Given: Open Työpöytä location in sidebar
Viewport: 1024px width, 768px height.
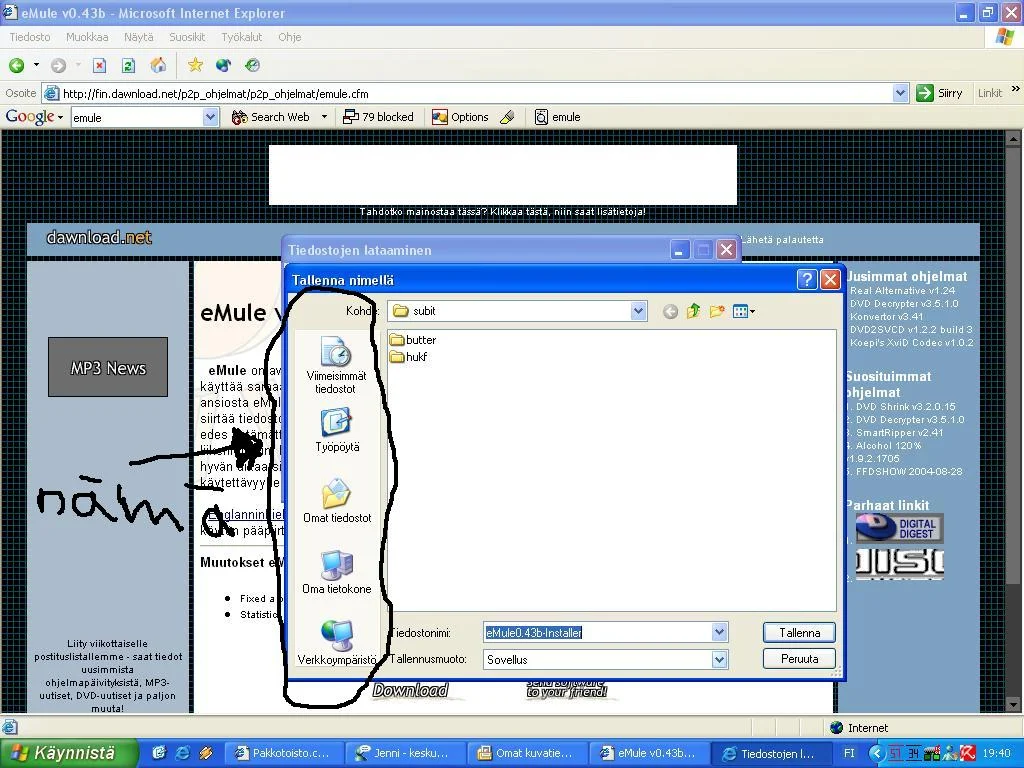Looking at the screenshot, I should click(x=336, y=431).
